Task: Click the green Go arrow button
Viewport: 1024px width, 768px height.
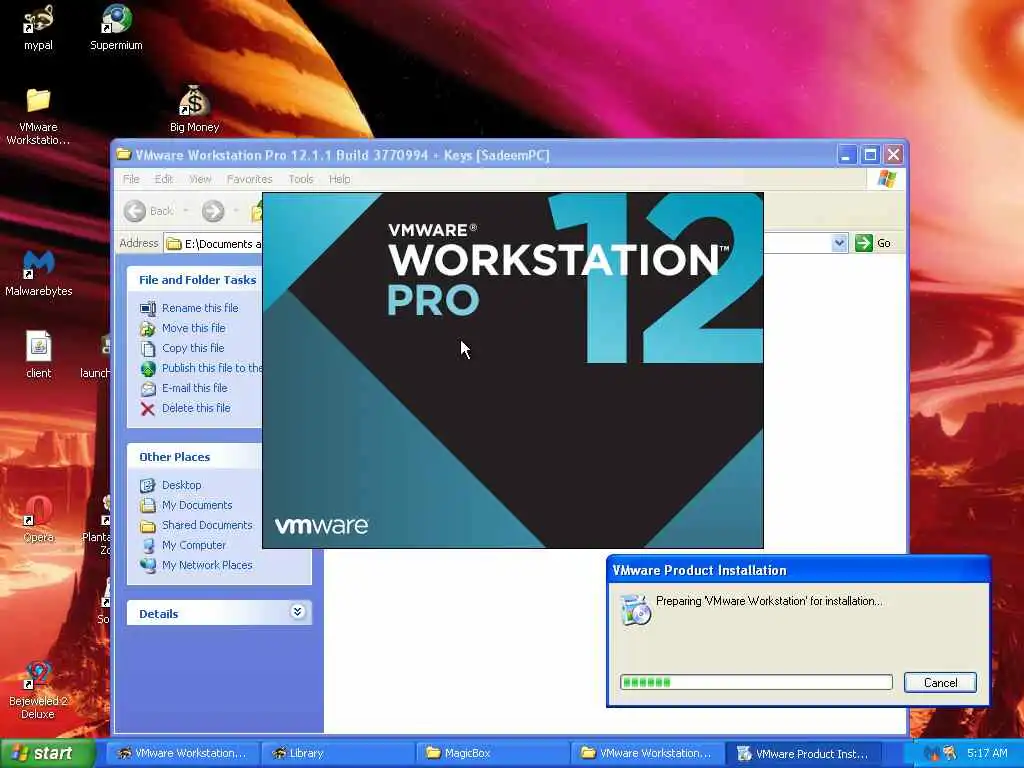Action: click(863, 243)
